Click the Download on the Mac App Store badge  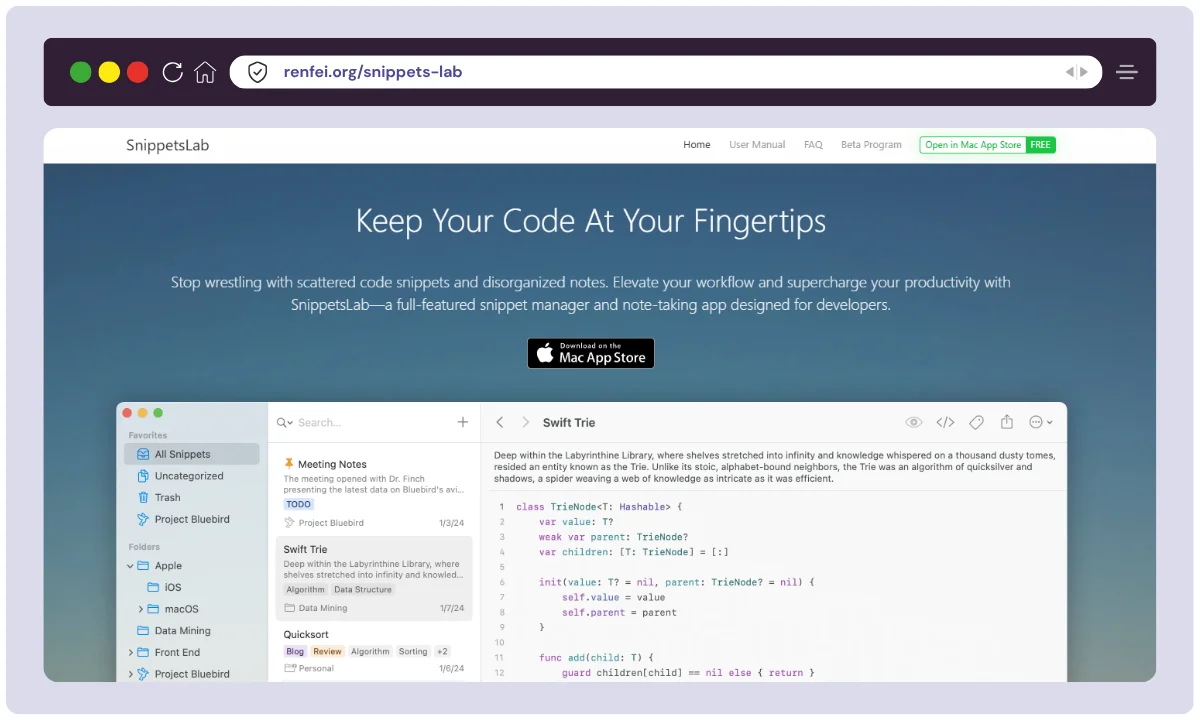pos(591,353)
